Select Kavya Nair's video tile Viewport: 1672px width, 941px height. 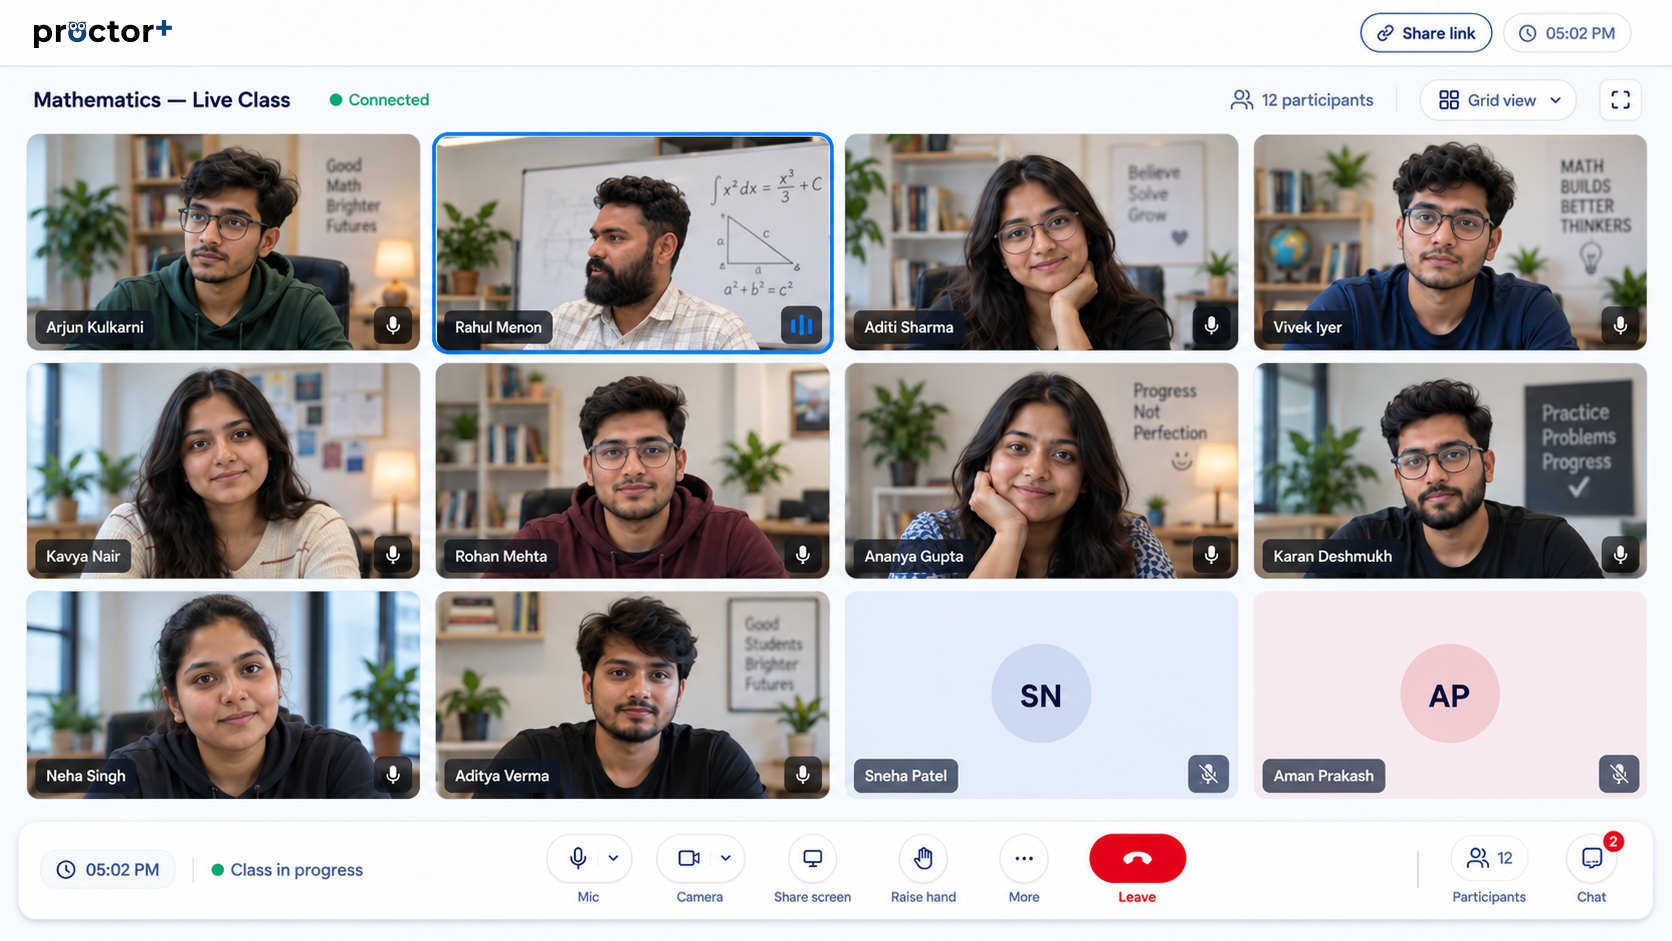click(x=223, y=471)
